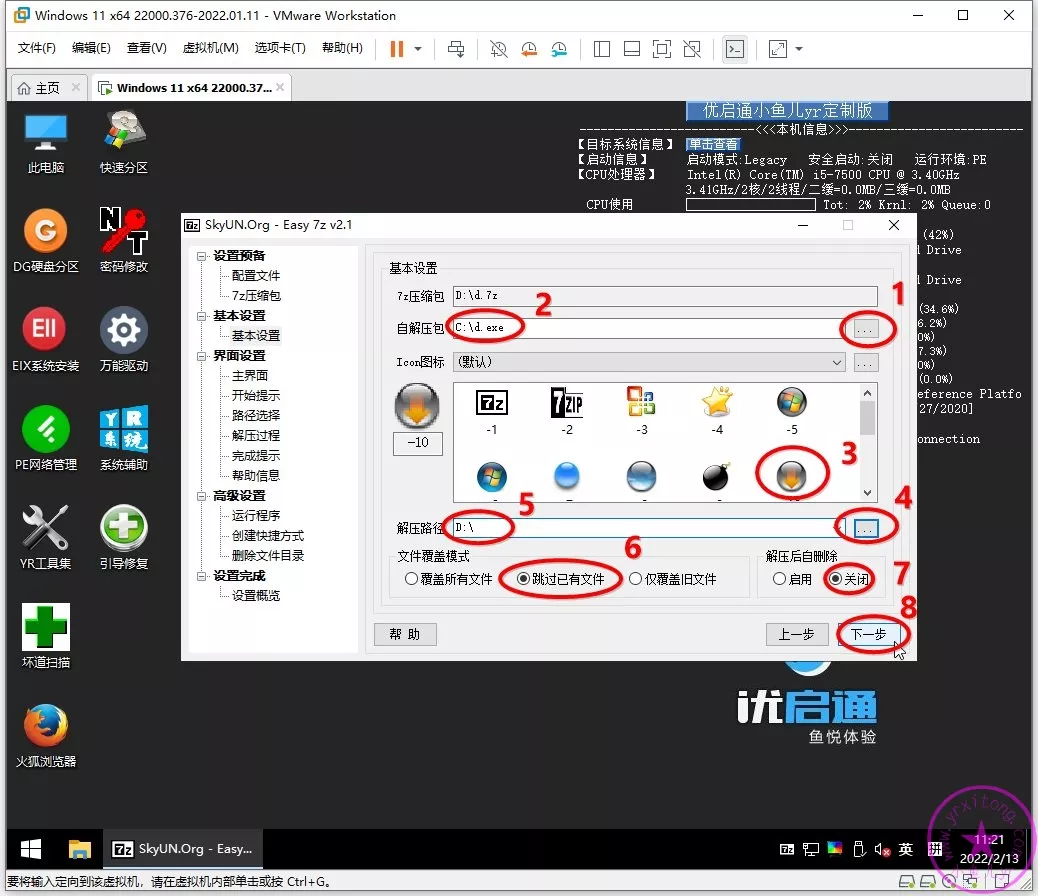Click the 下一步 button
This screenshot has height=896, width=1038.
coord(868,634)
